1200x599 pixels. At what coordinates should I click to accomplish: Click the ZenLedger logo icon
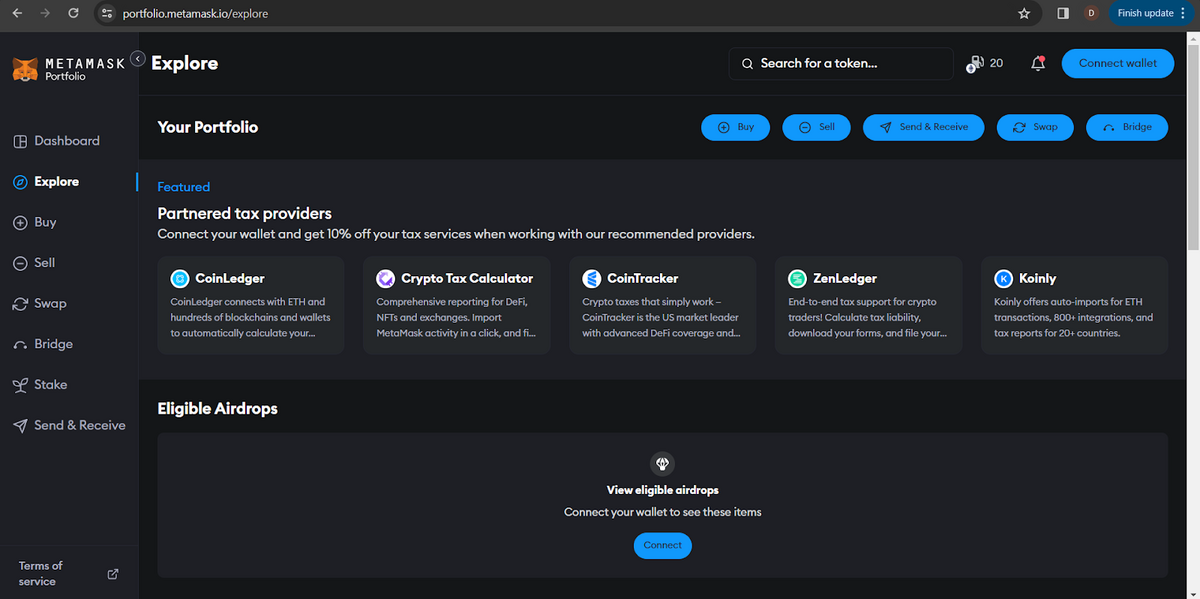[x=797, y=278]
